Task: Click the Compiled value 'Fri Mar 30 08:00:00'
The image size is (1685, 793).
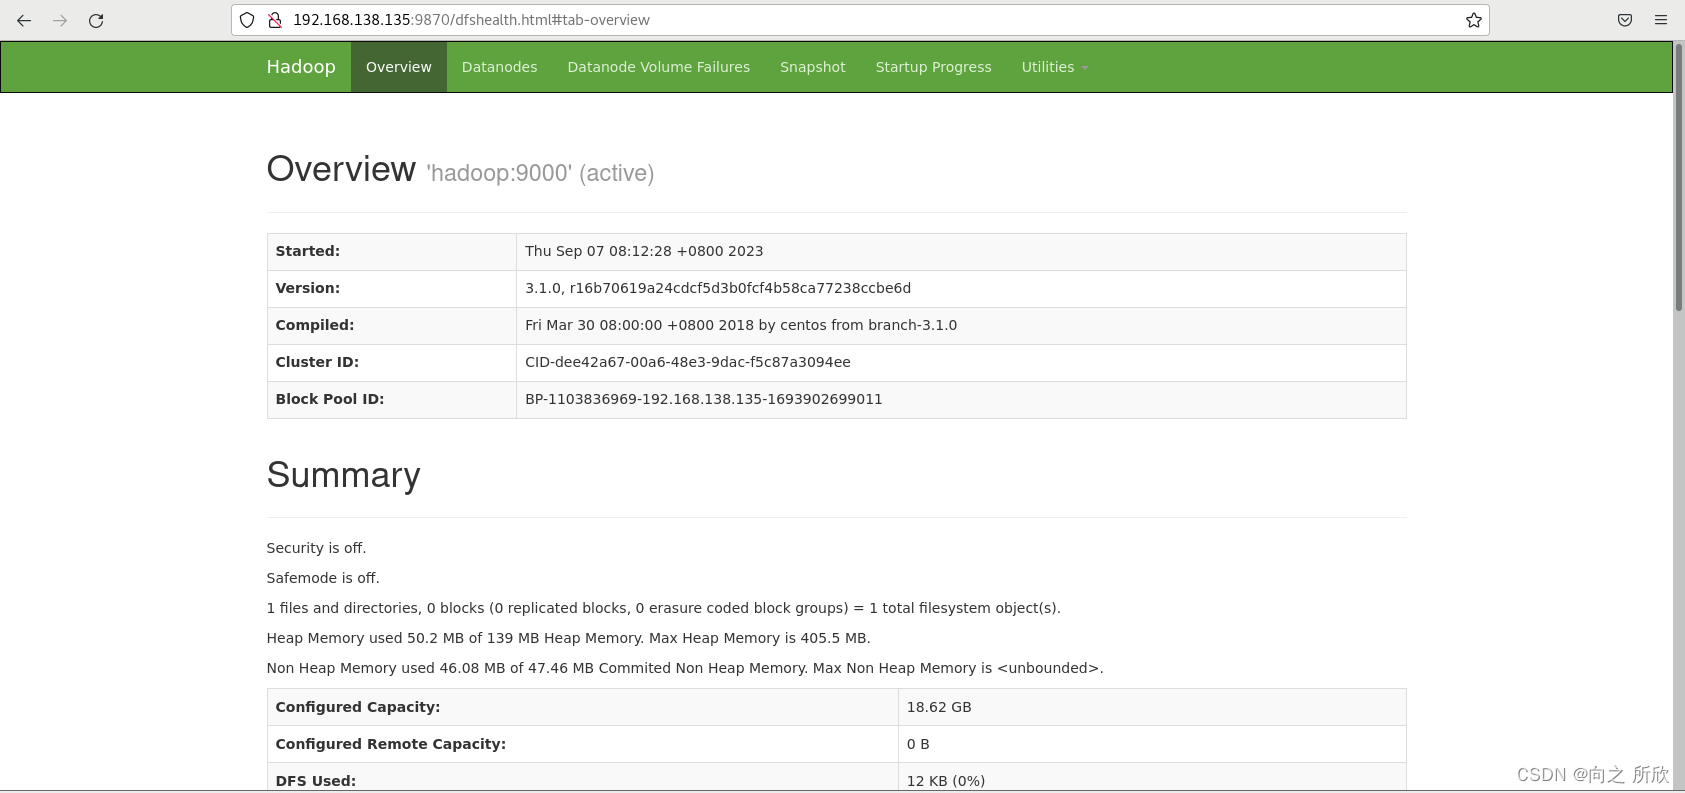Action: point(741,325)
